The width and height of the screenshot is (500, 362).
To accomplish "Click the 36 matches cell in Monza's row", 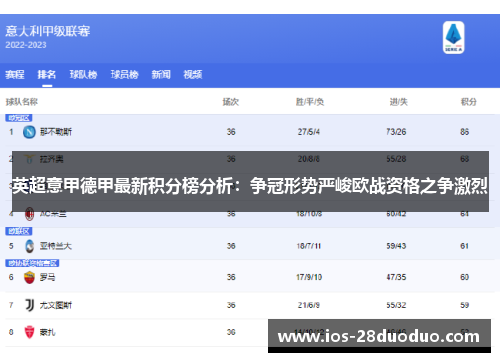I will (231, 332).
